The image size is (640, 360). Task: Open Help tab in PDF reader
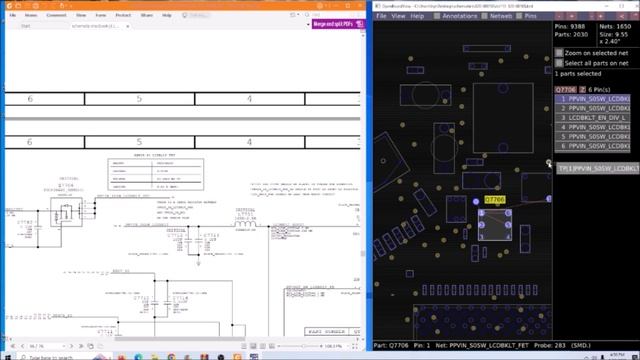tap(167, 15)
